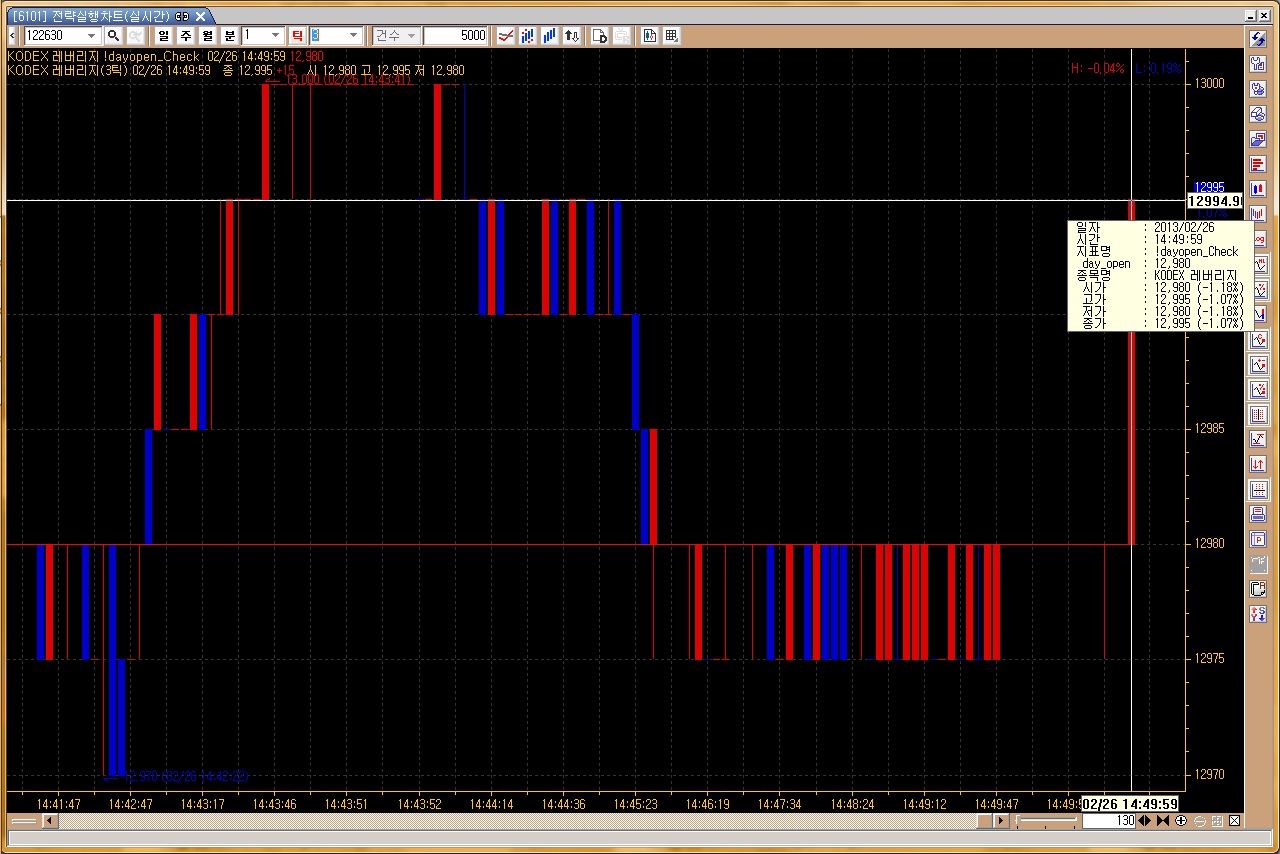This screenshot has height=854, width=1280.
Task: Click the grid table icon in toolbar
Action: click(x=672, y=36)
